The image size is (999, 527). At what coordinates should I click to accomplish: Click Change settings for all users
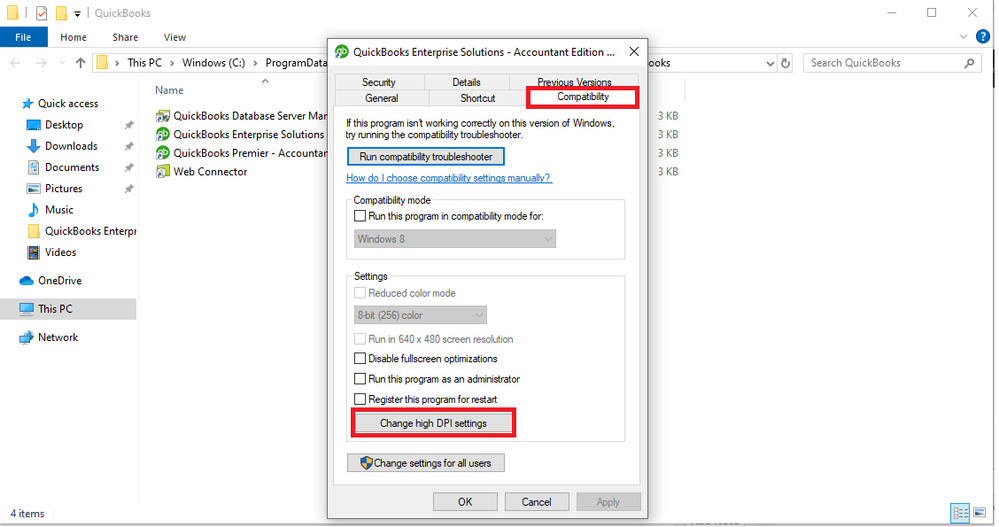pos(426,463)
